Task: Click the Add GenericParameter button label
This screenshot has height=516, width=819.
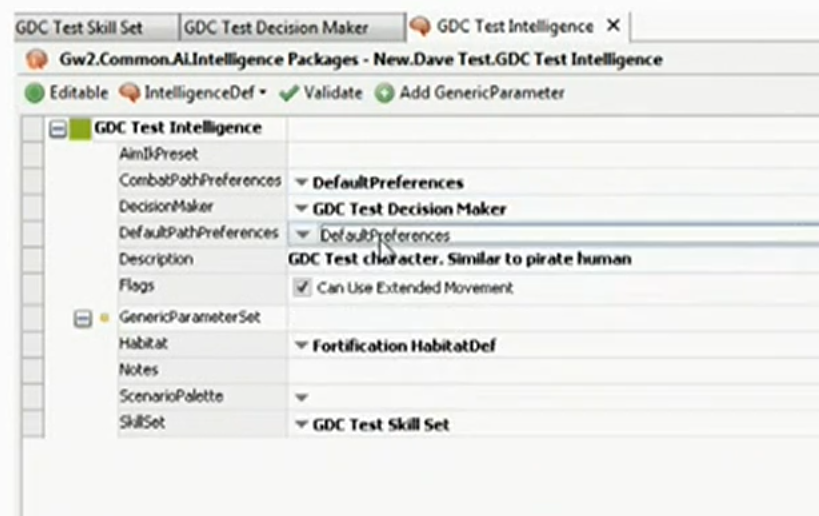Action: pyautogui.click(x=481, y=93)
